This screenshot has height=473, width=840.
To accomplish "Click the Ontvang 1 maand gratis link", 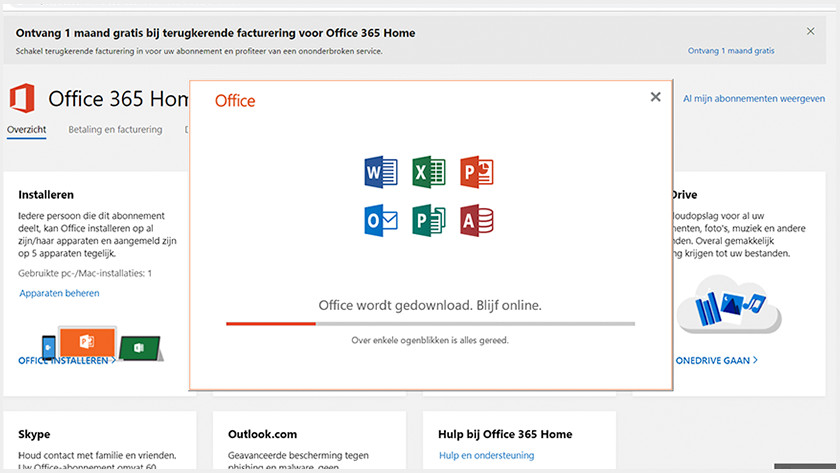I will 731,50.
